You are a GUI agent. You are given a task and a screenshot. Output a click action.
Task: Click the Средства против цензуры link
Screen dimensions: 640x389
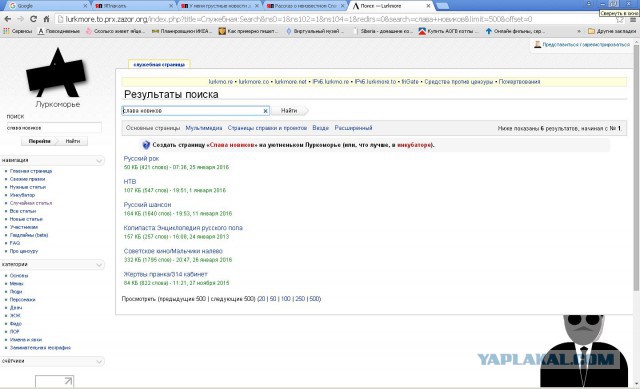pos(459,82)
